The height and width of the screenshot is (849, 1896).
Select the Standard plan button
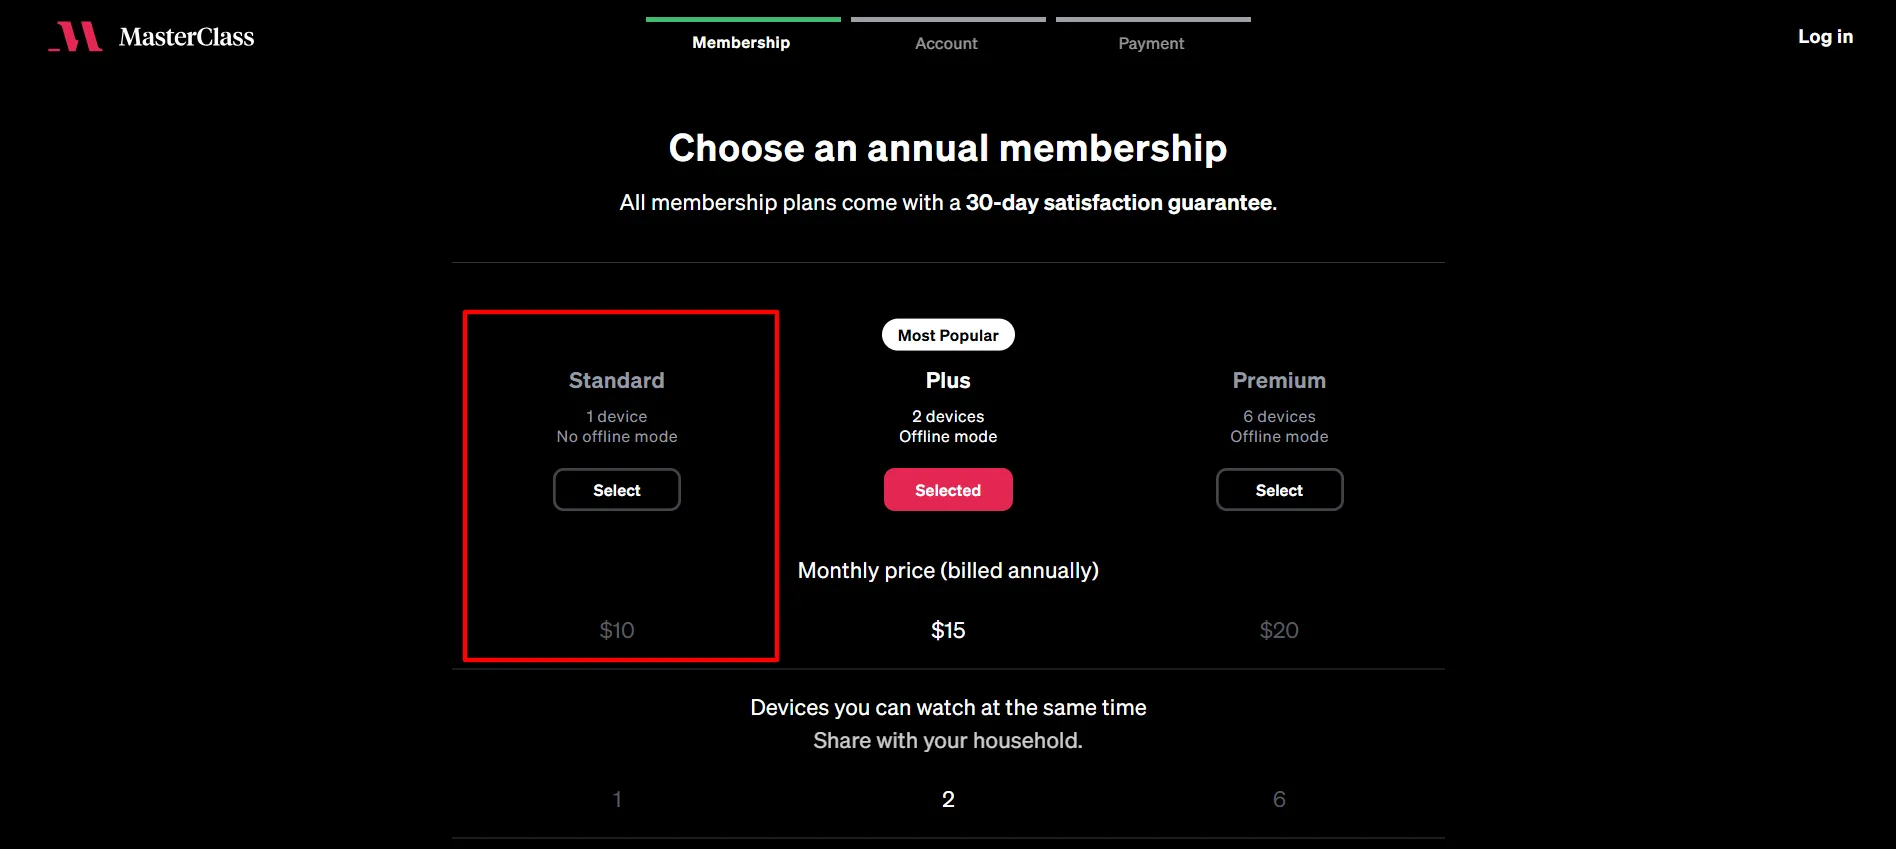tap(617, 490)
